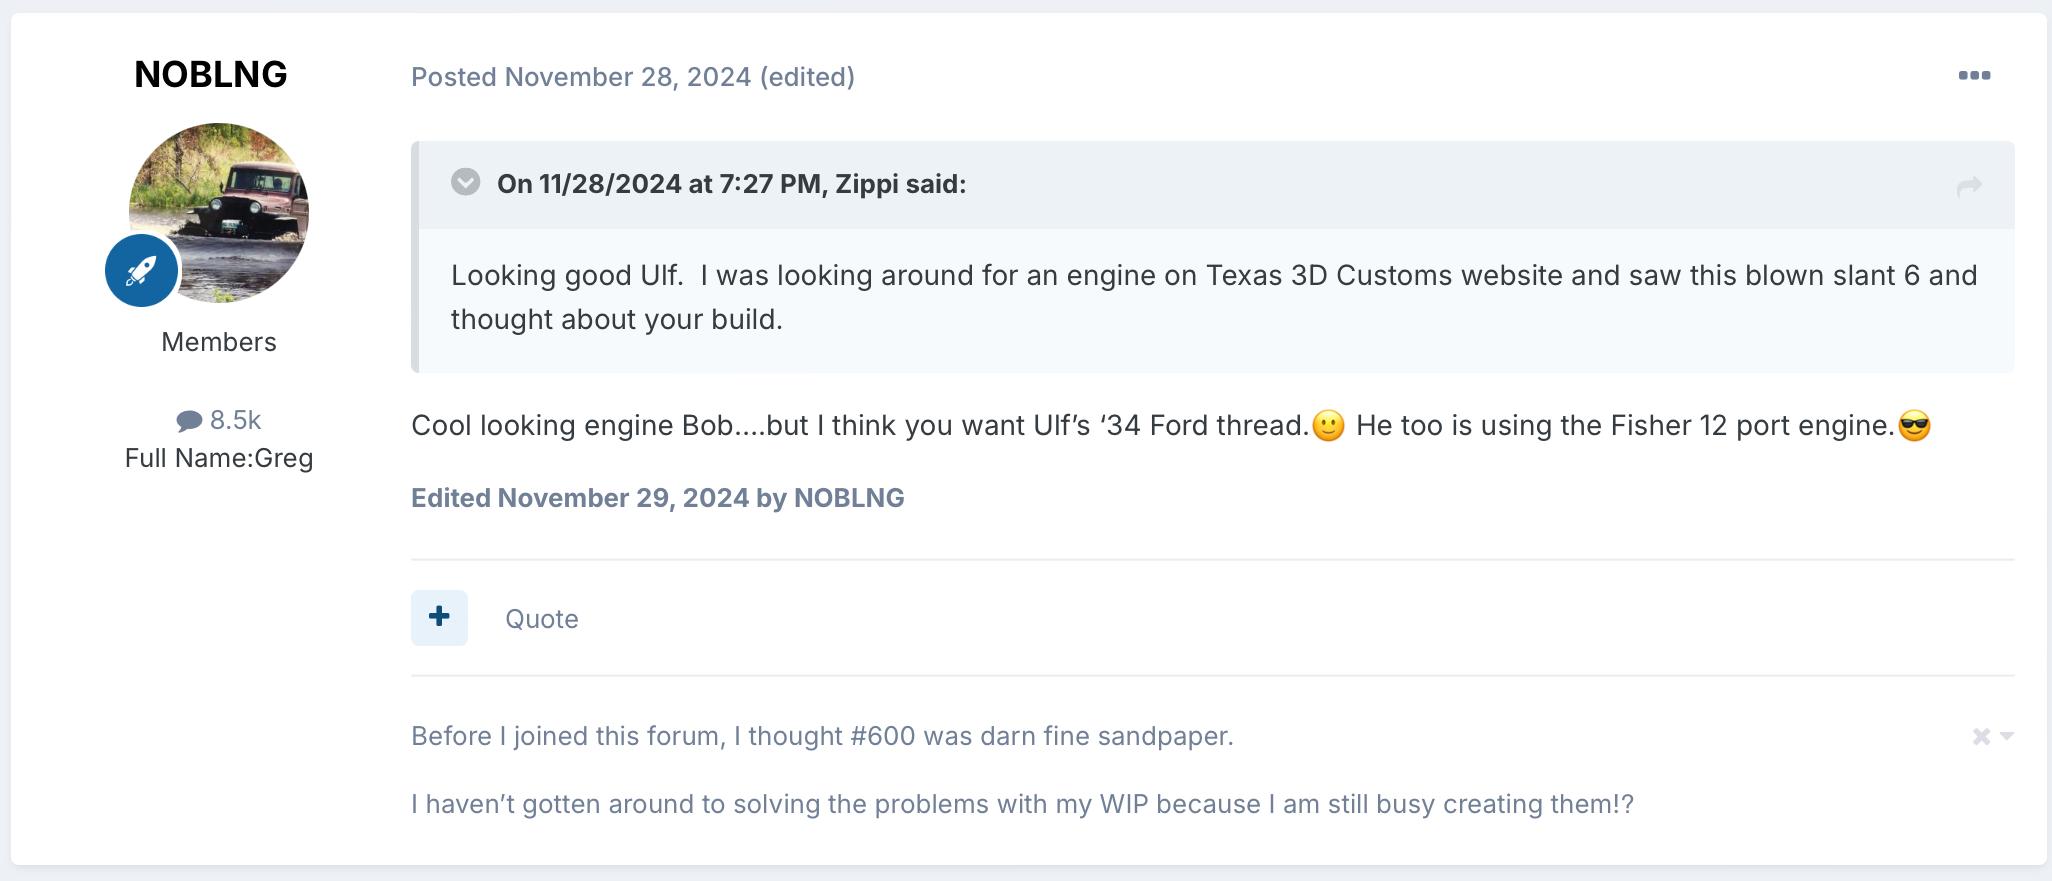Screen dimensions: 2052x881
Task: Open the signature options dropdown caret
Action: pos(2006,736)
